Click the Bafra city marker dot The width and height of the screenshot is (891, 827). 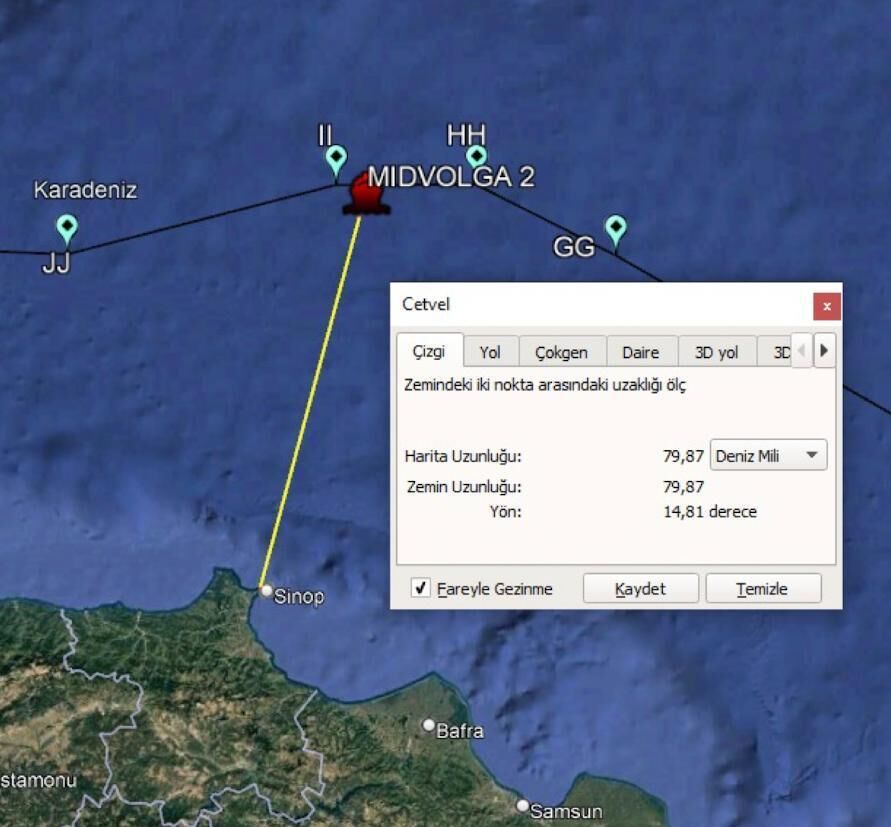[429, 725]
